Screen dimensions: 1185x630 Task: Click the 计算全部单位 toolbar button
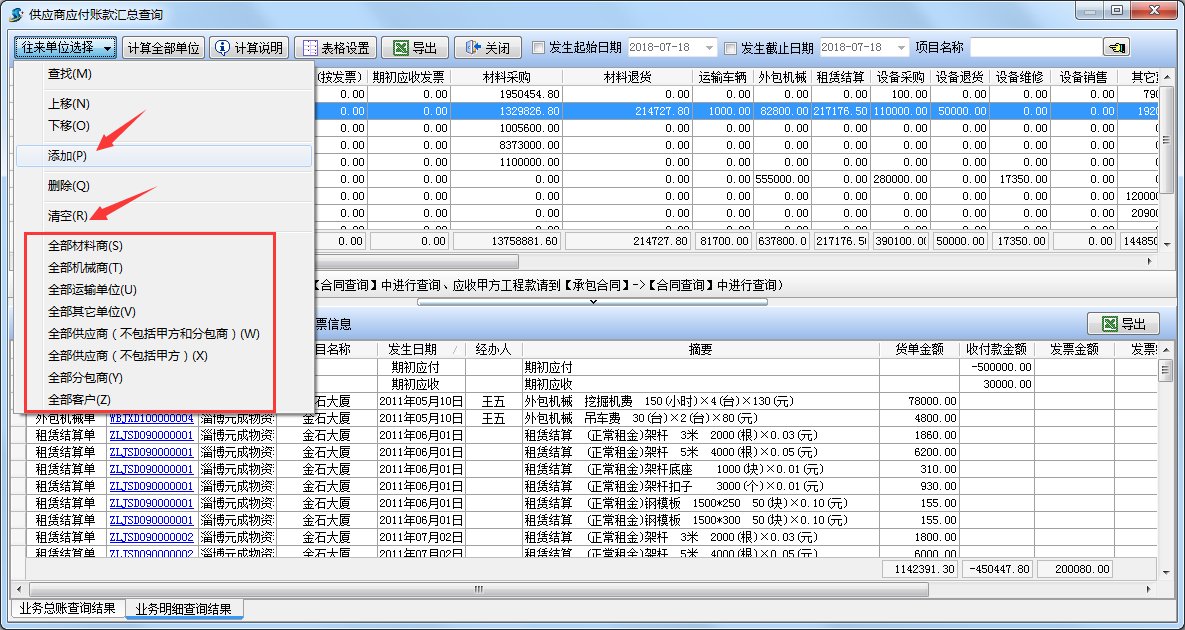click(x=163, y=47)
